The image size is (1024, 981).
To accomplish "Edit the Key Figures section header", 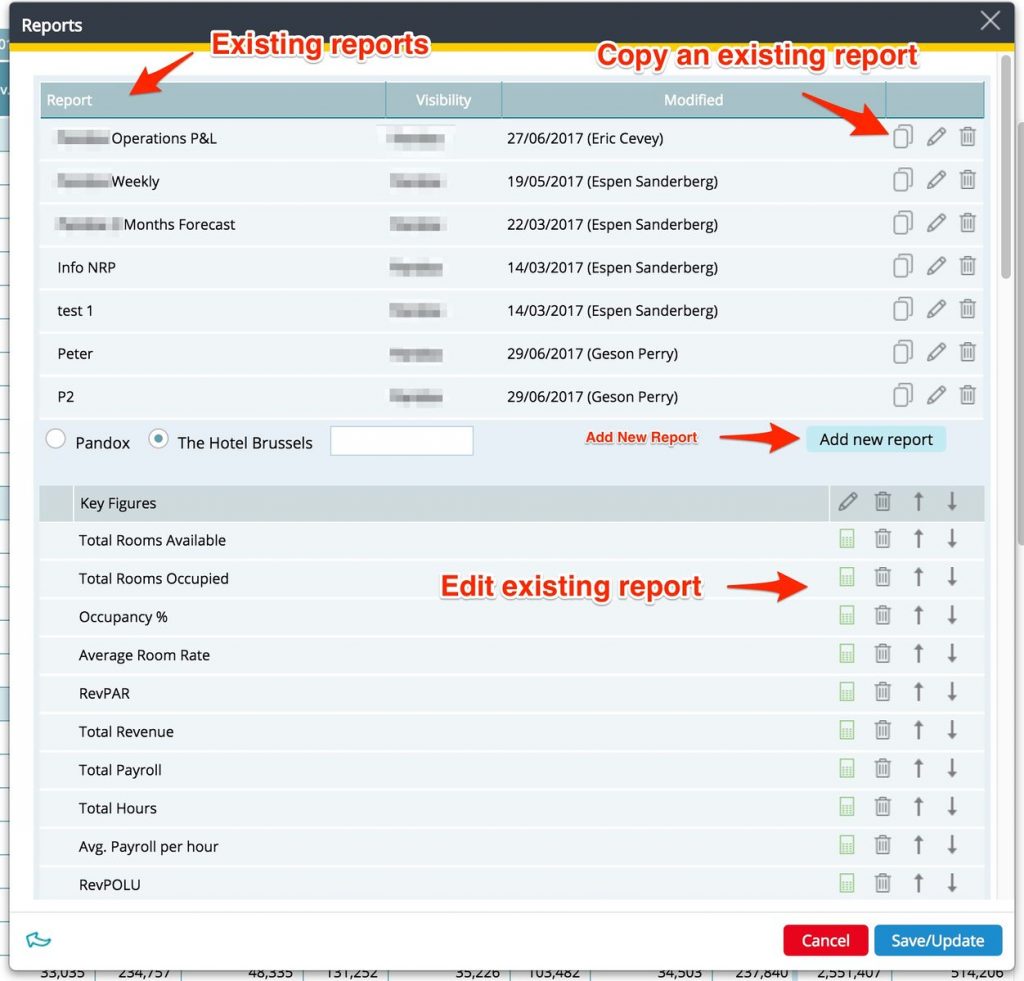I will (848, 502).
